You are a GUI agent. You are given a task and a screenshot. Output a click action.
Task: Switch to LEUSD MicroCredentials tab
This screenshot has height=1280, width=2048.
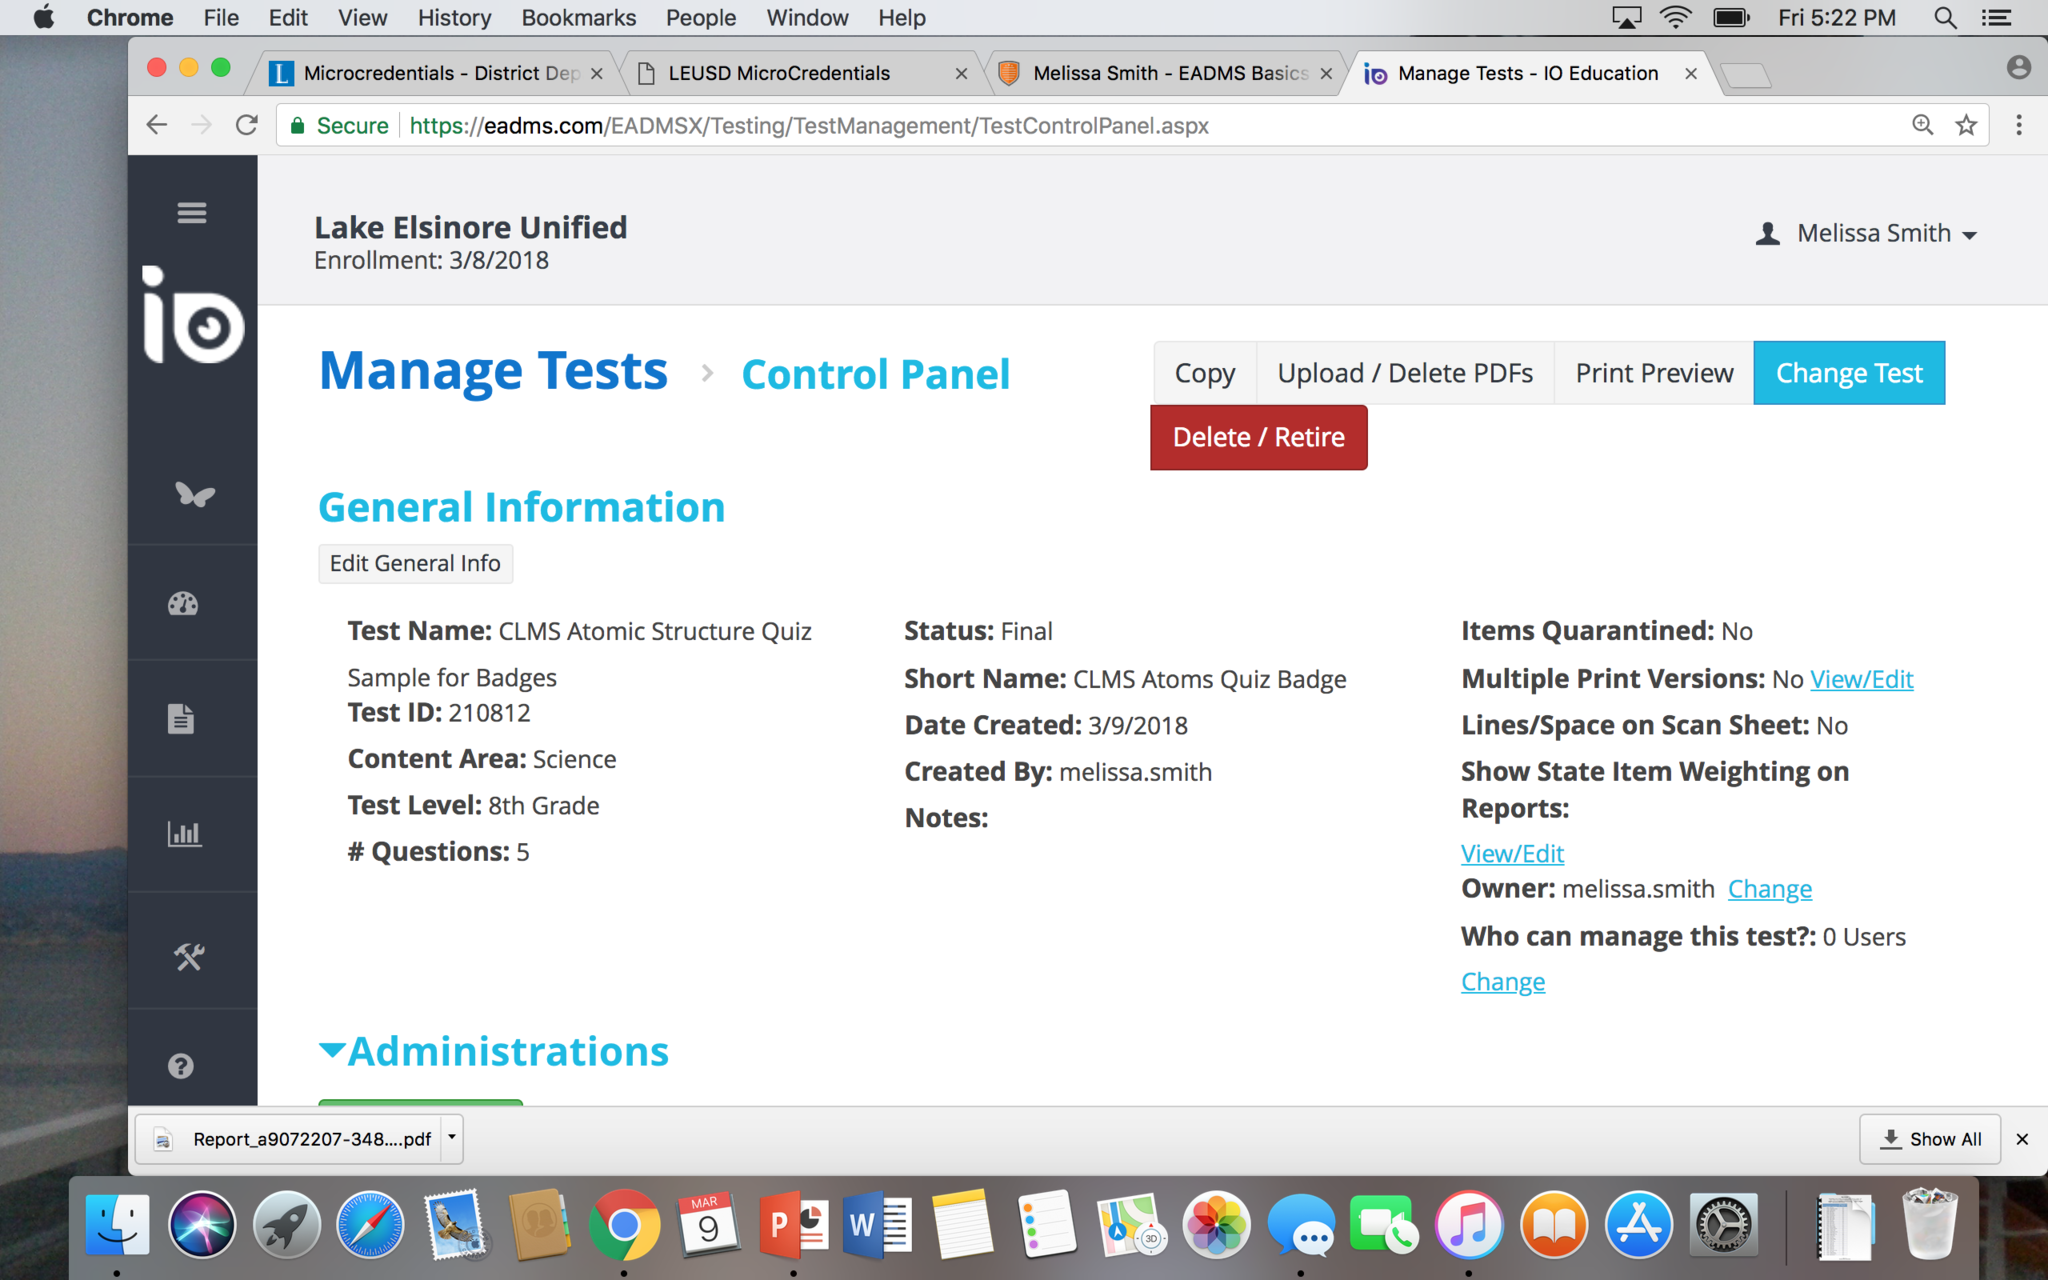(x=779, y=73)
